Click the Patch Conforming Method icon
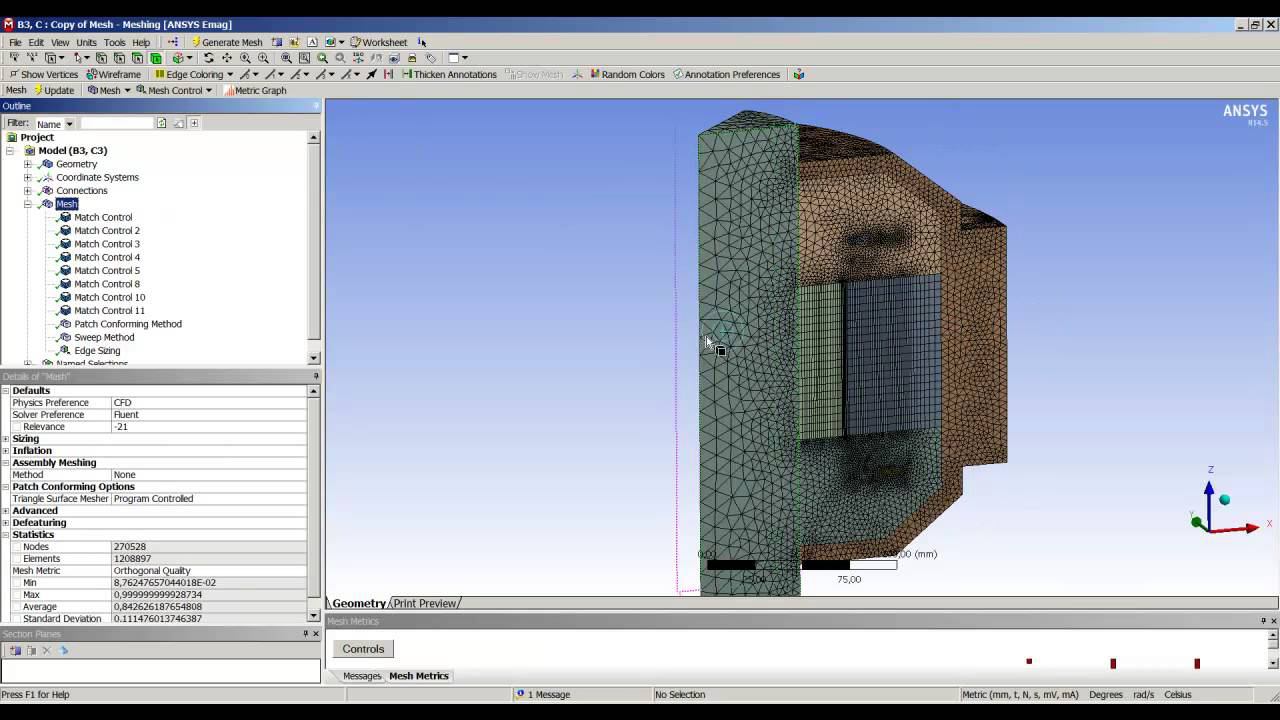The image size is (1280, 720). click(x=65, y=324)
